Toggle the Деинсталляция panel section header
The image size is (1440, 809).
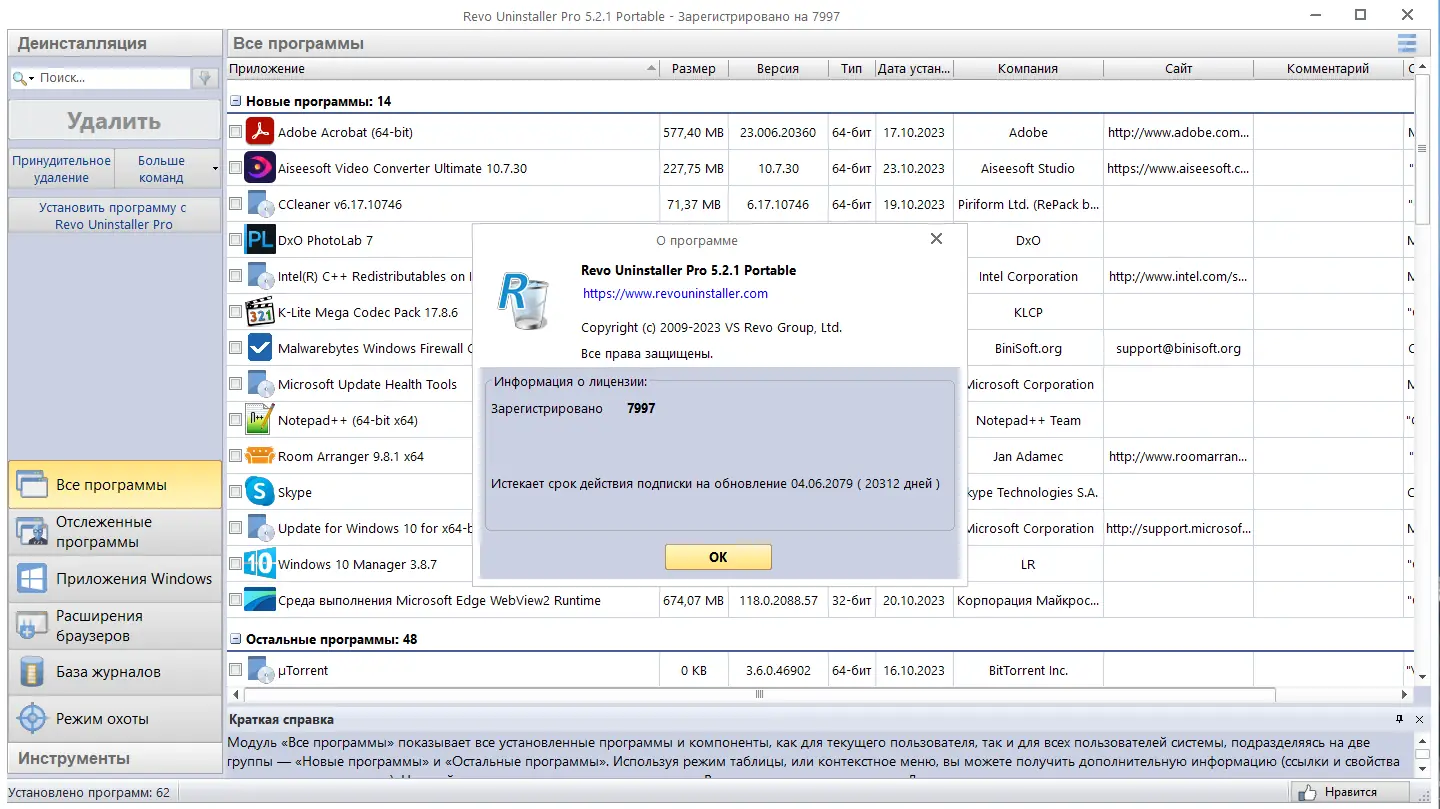pos(115,43)
